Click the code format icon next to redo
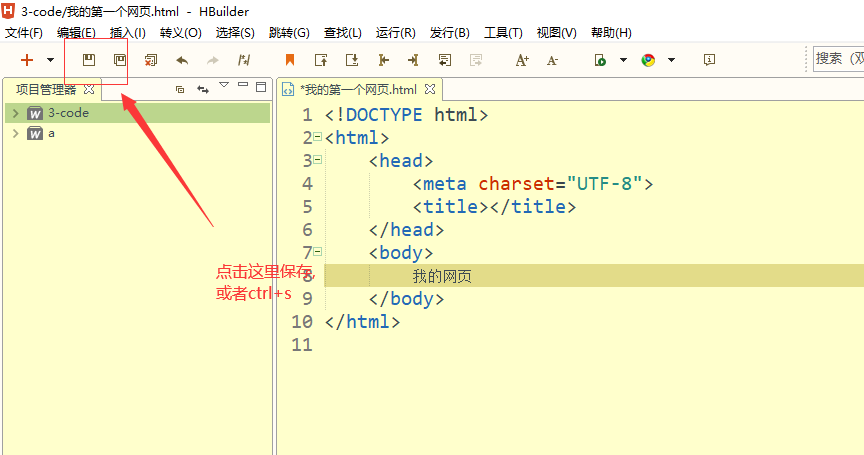 (x=244, y=60)
